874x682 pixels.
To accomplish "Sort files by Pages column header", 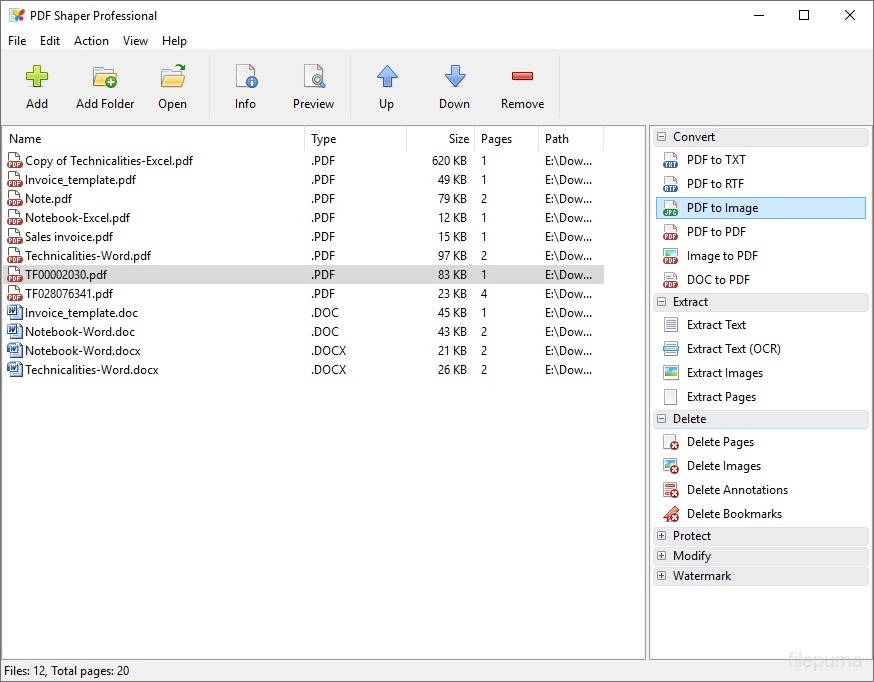I will (x=506, y=139).
